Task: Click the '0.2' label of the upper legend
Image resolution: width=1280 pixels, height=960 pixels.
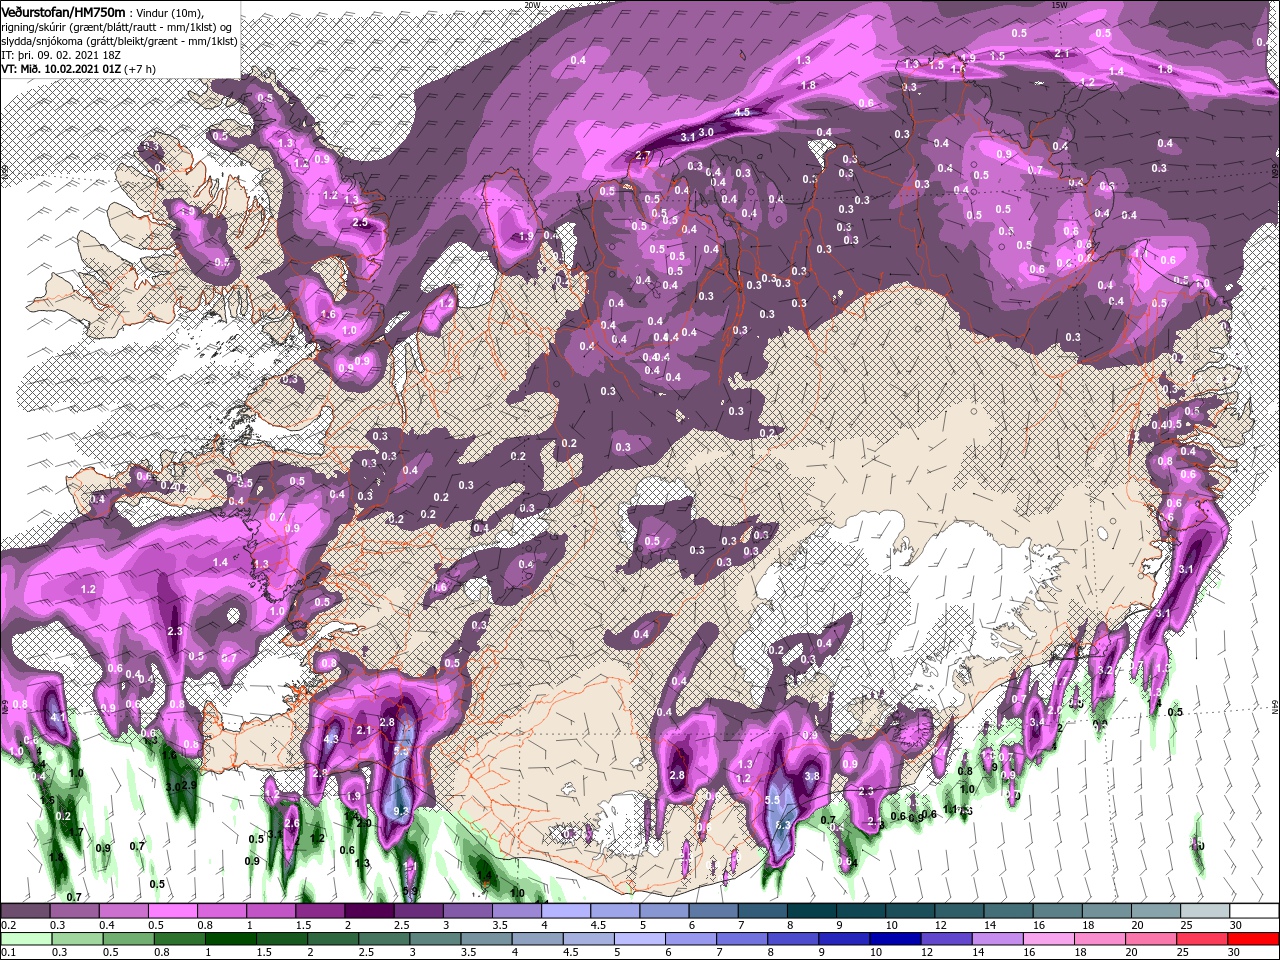Action: coord(9,925)
